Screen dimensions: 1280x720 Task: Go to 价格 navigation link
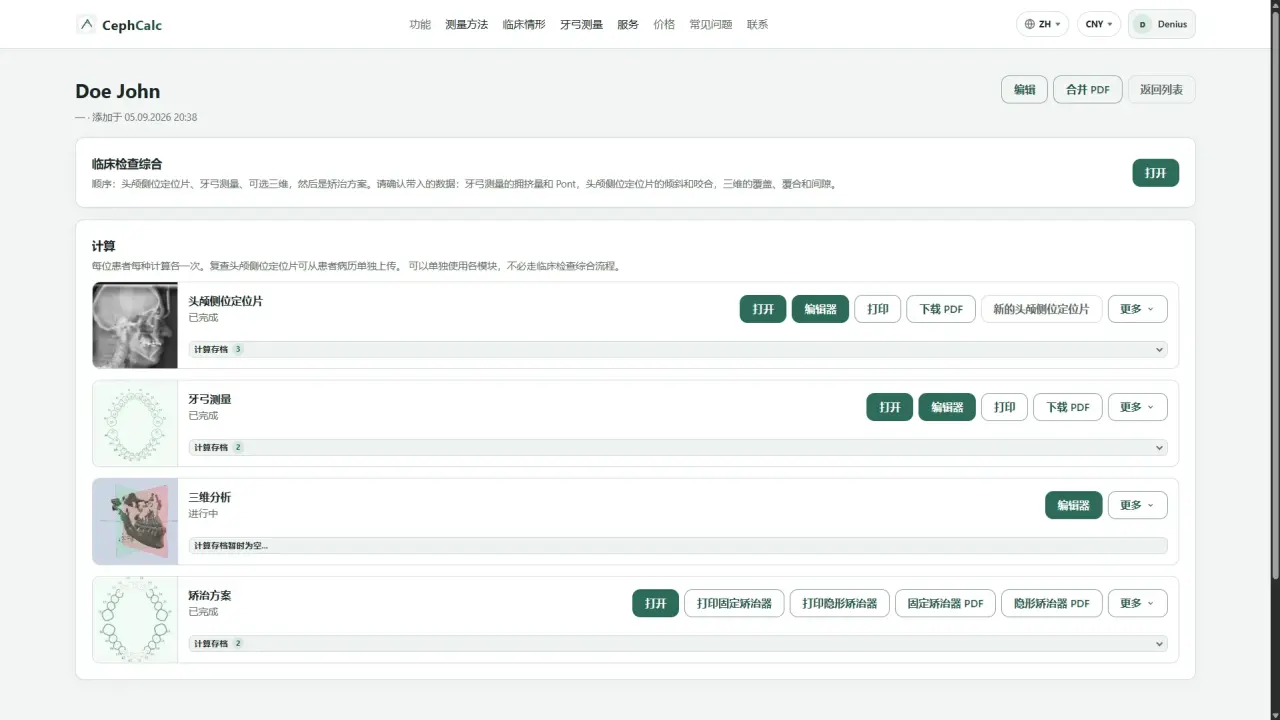click(664, 24)
